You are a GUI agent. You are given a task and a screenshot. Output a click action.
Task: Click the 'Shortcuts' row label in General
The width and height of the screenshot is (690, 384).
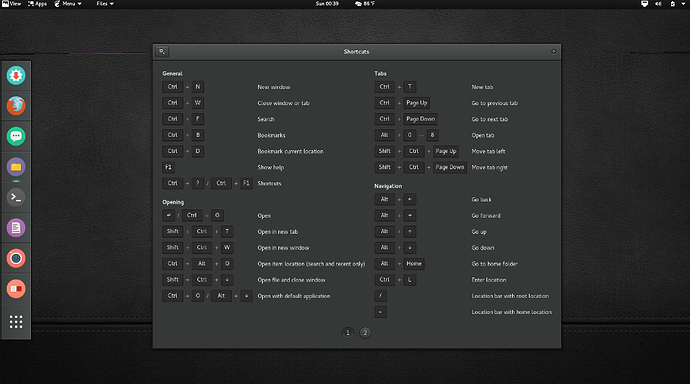(269, 183)
